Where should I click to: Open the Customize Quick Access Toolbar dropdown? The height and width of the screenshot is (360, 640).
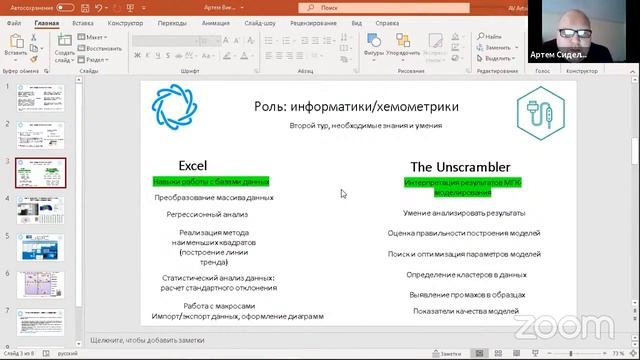click(x=144, y=8)
